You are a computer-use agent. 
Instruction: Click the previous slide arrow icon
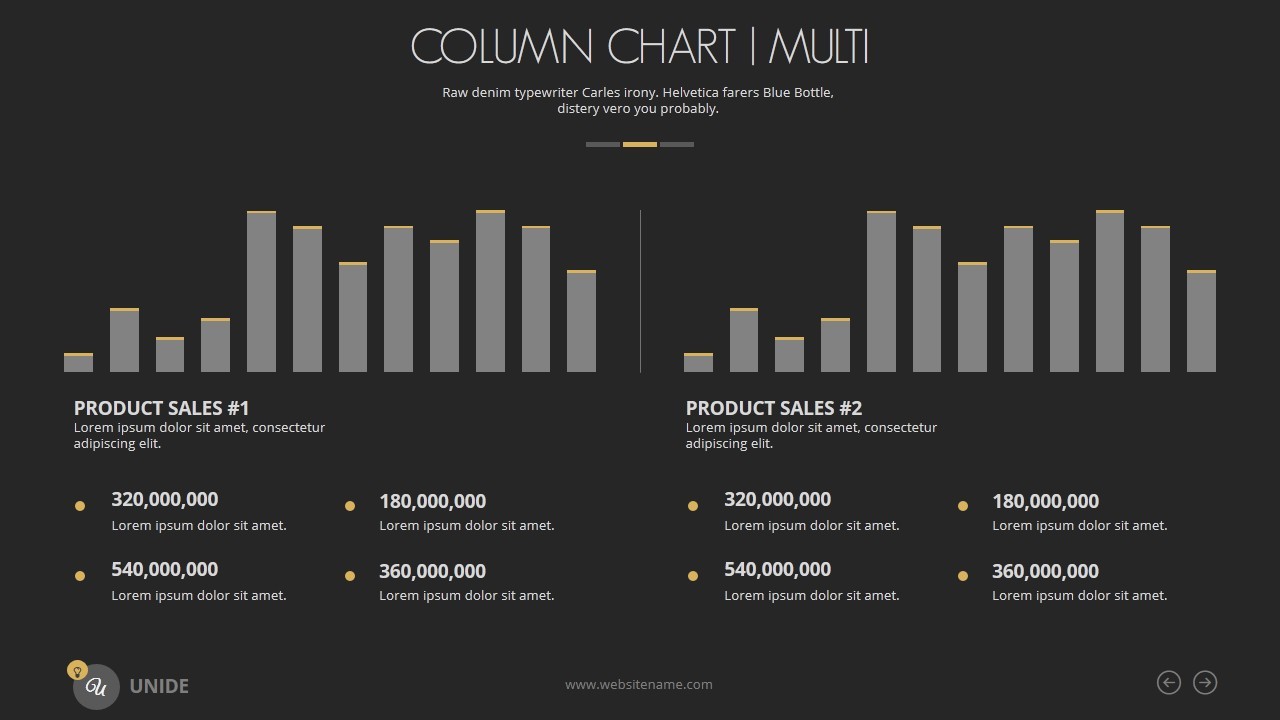click(x=1168, y=682)
